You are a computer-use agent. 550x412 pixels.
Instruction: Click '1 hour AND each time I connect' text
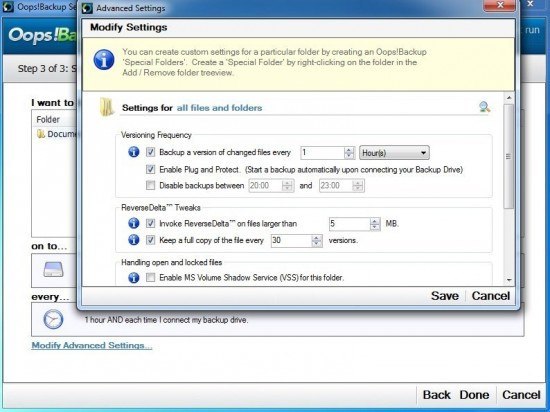point(166,320)
